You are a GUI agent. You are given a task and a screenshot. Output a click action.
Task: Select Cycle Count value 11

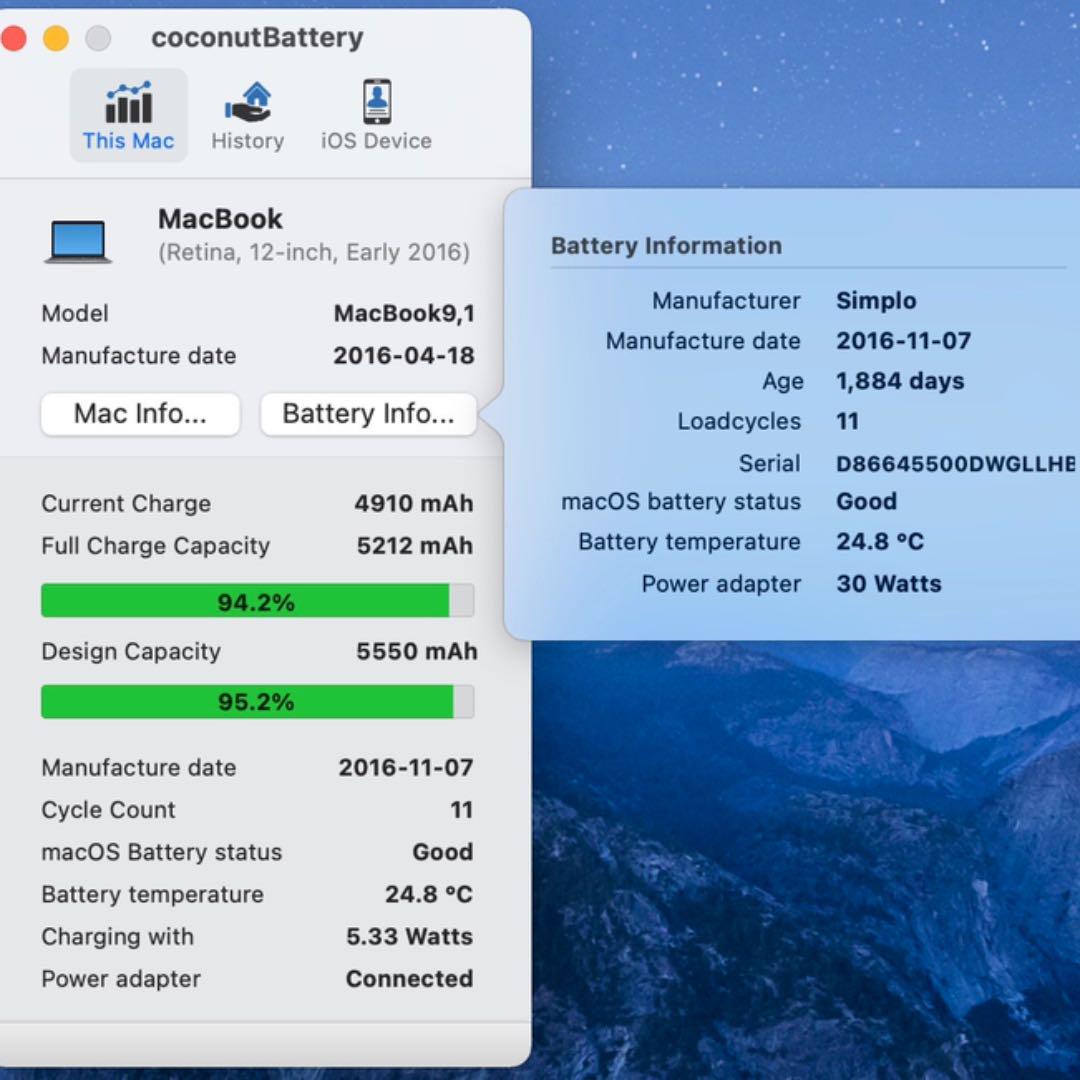coord(461,810)
